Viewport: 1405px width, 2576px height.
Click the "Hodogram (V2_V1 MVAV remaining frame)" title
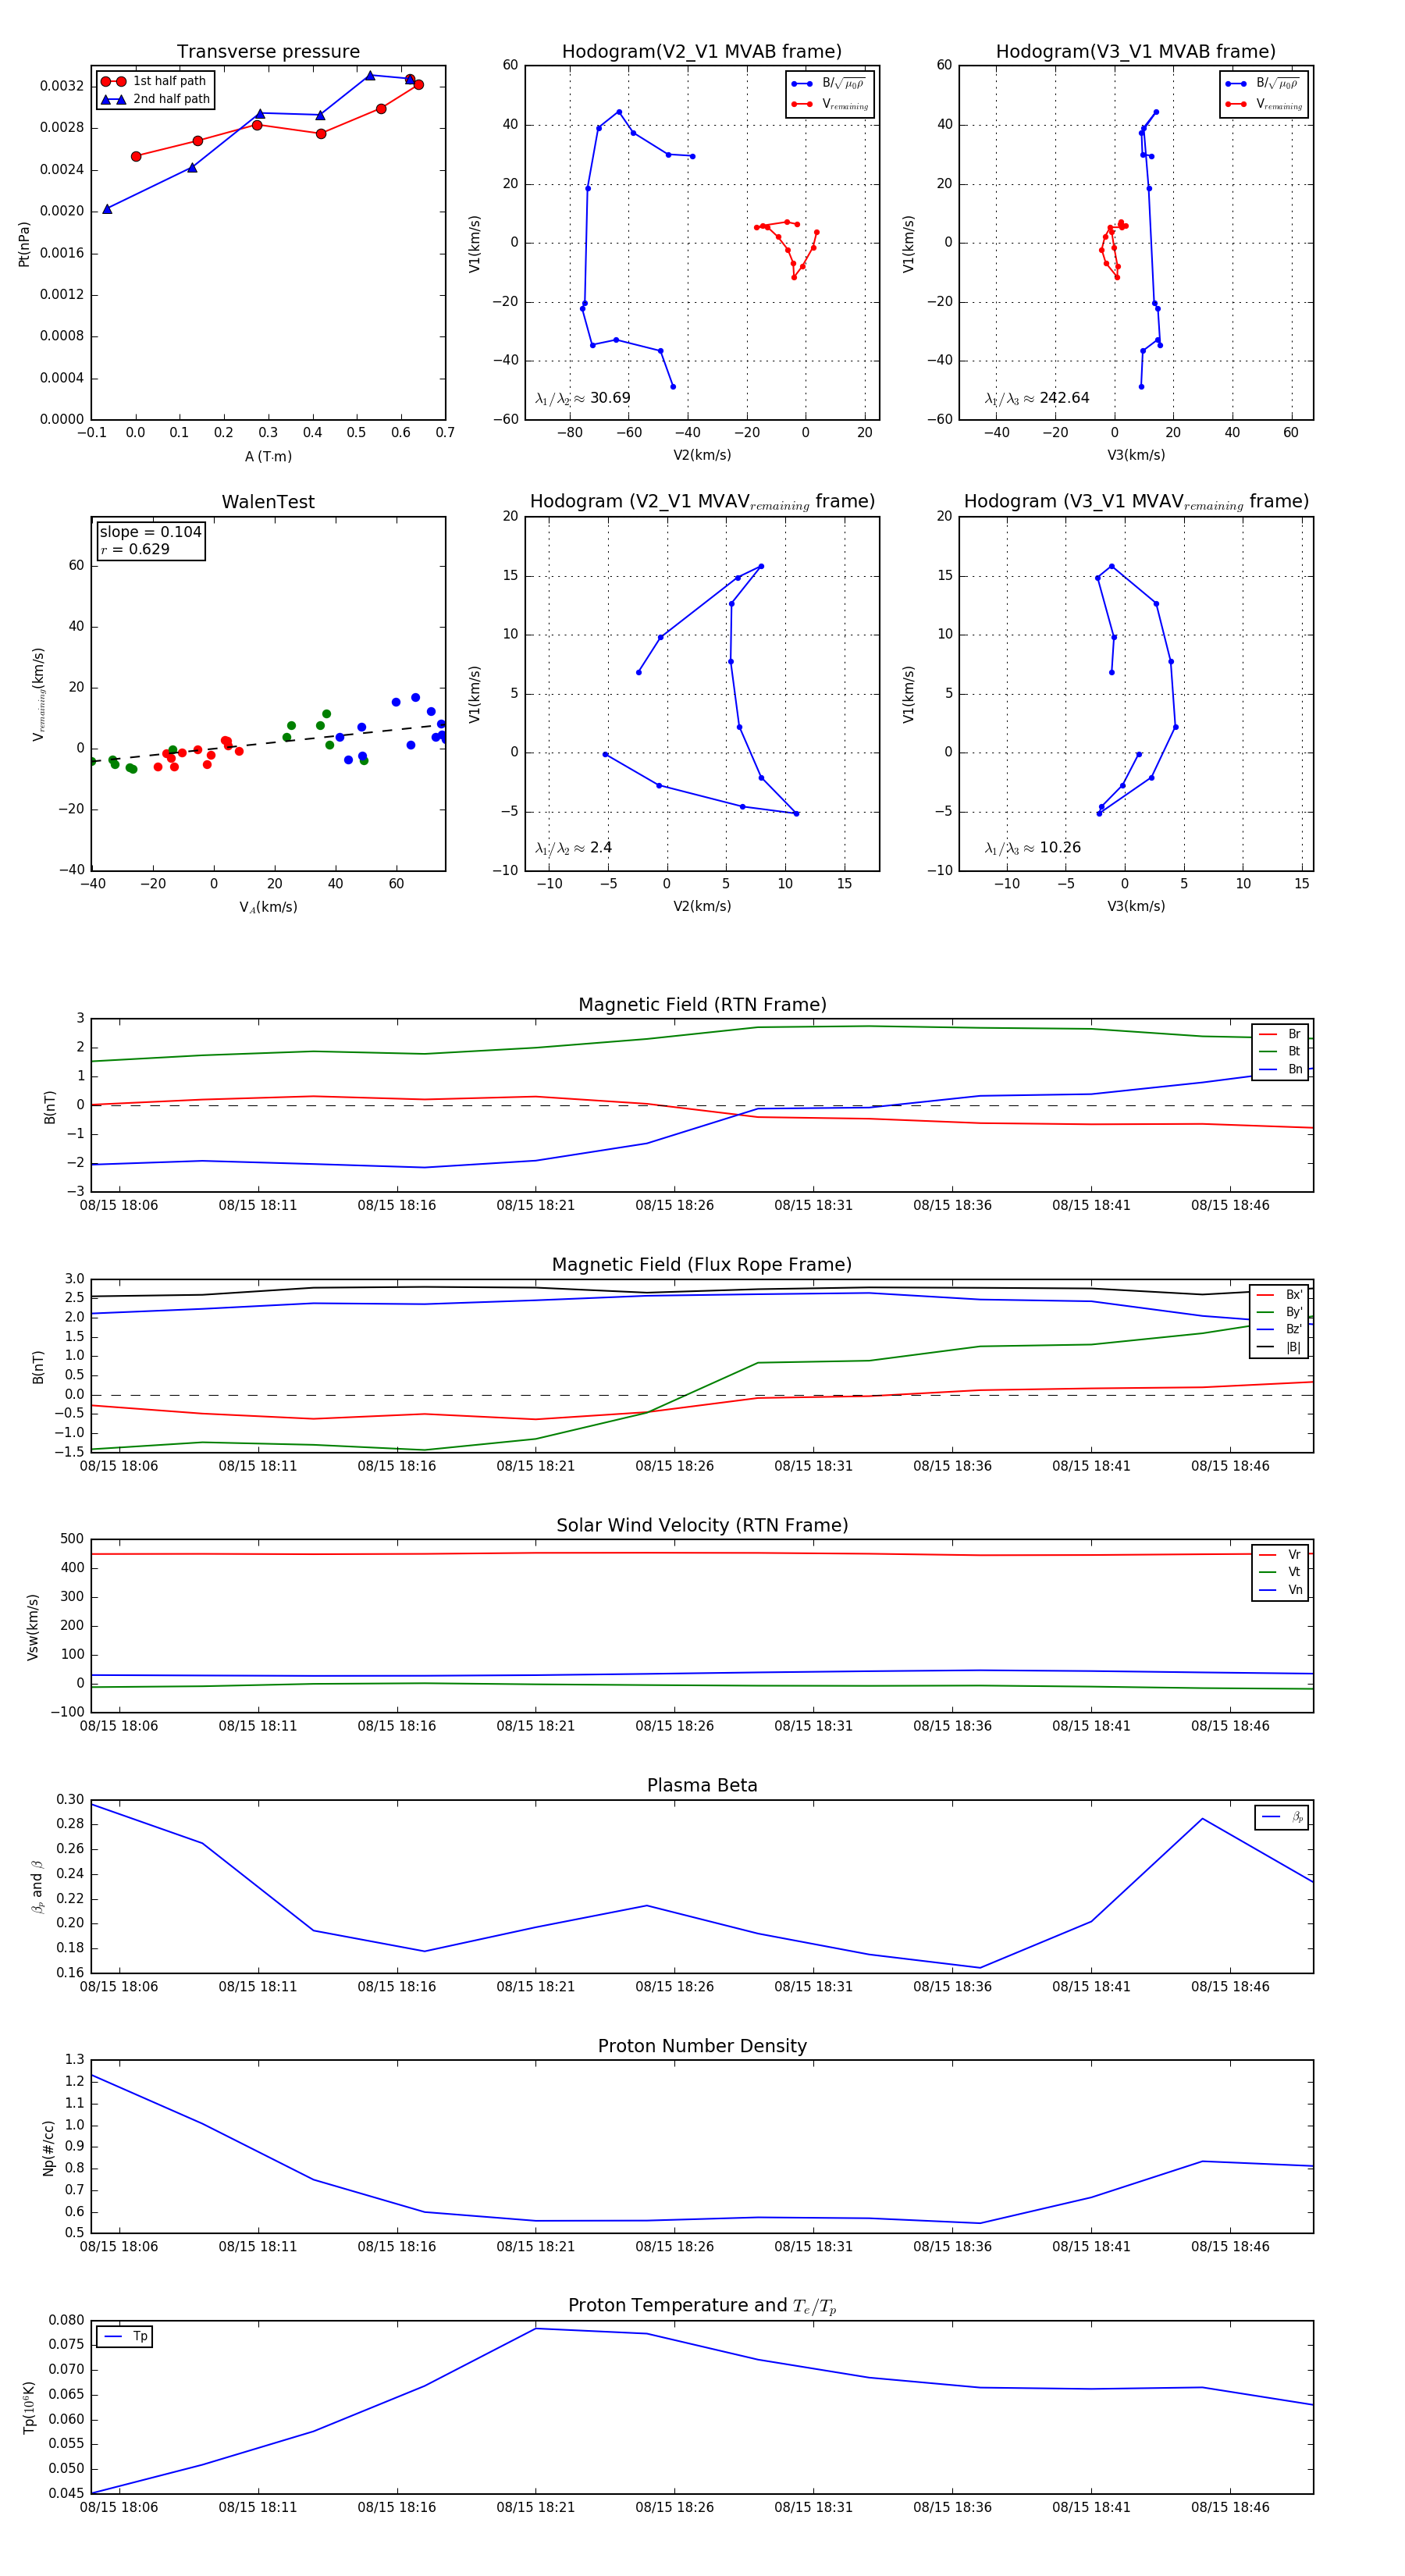click(702, 502)
